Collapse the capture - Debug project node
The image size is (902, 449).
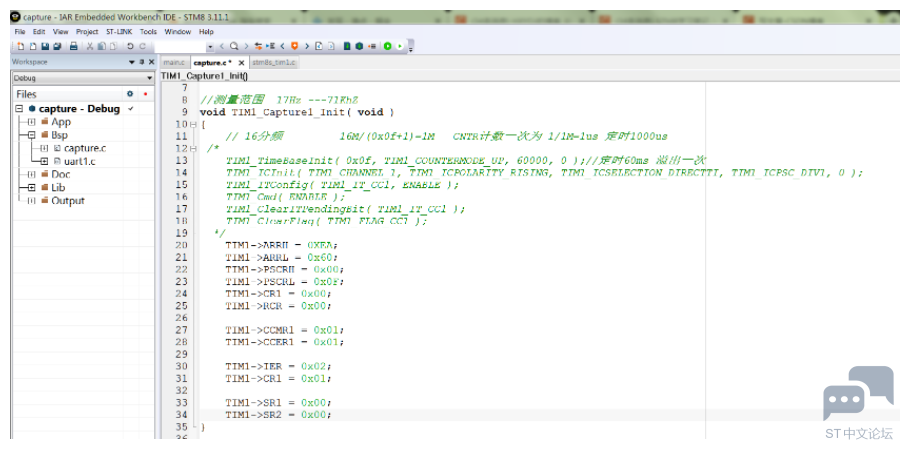tap(18, 109)
